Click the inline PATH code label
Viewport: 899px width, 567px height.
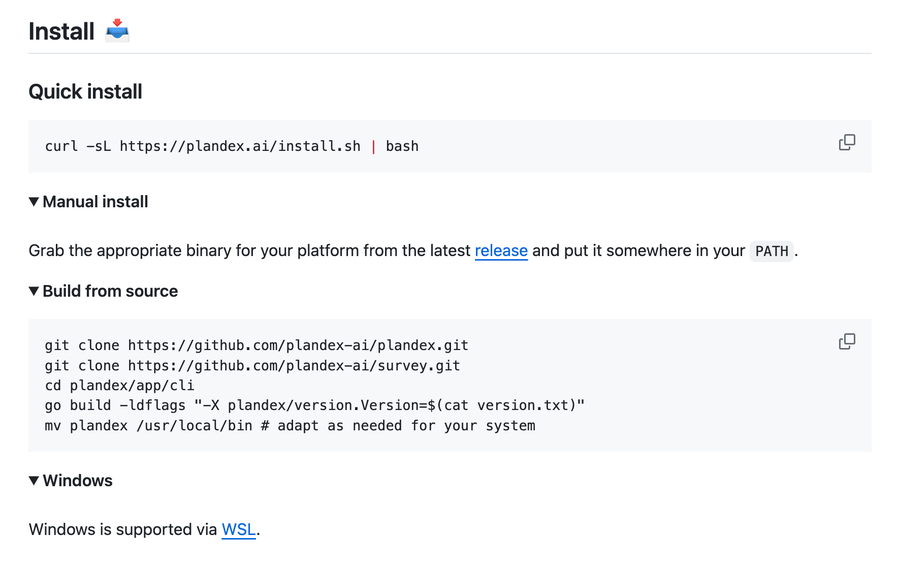(x=772, y=251)
